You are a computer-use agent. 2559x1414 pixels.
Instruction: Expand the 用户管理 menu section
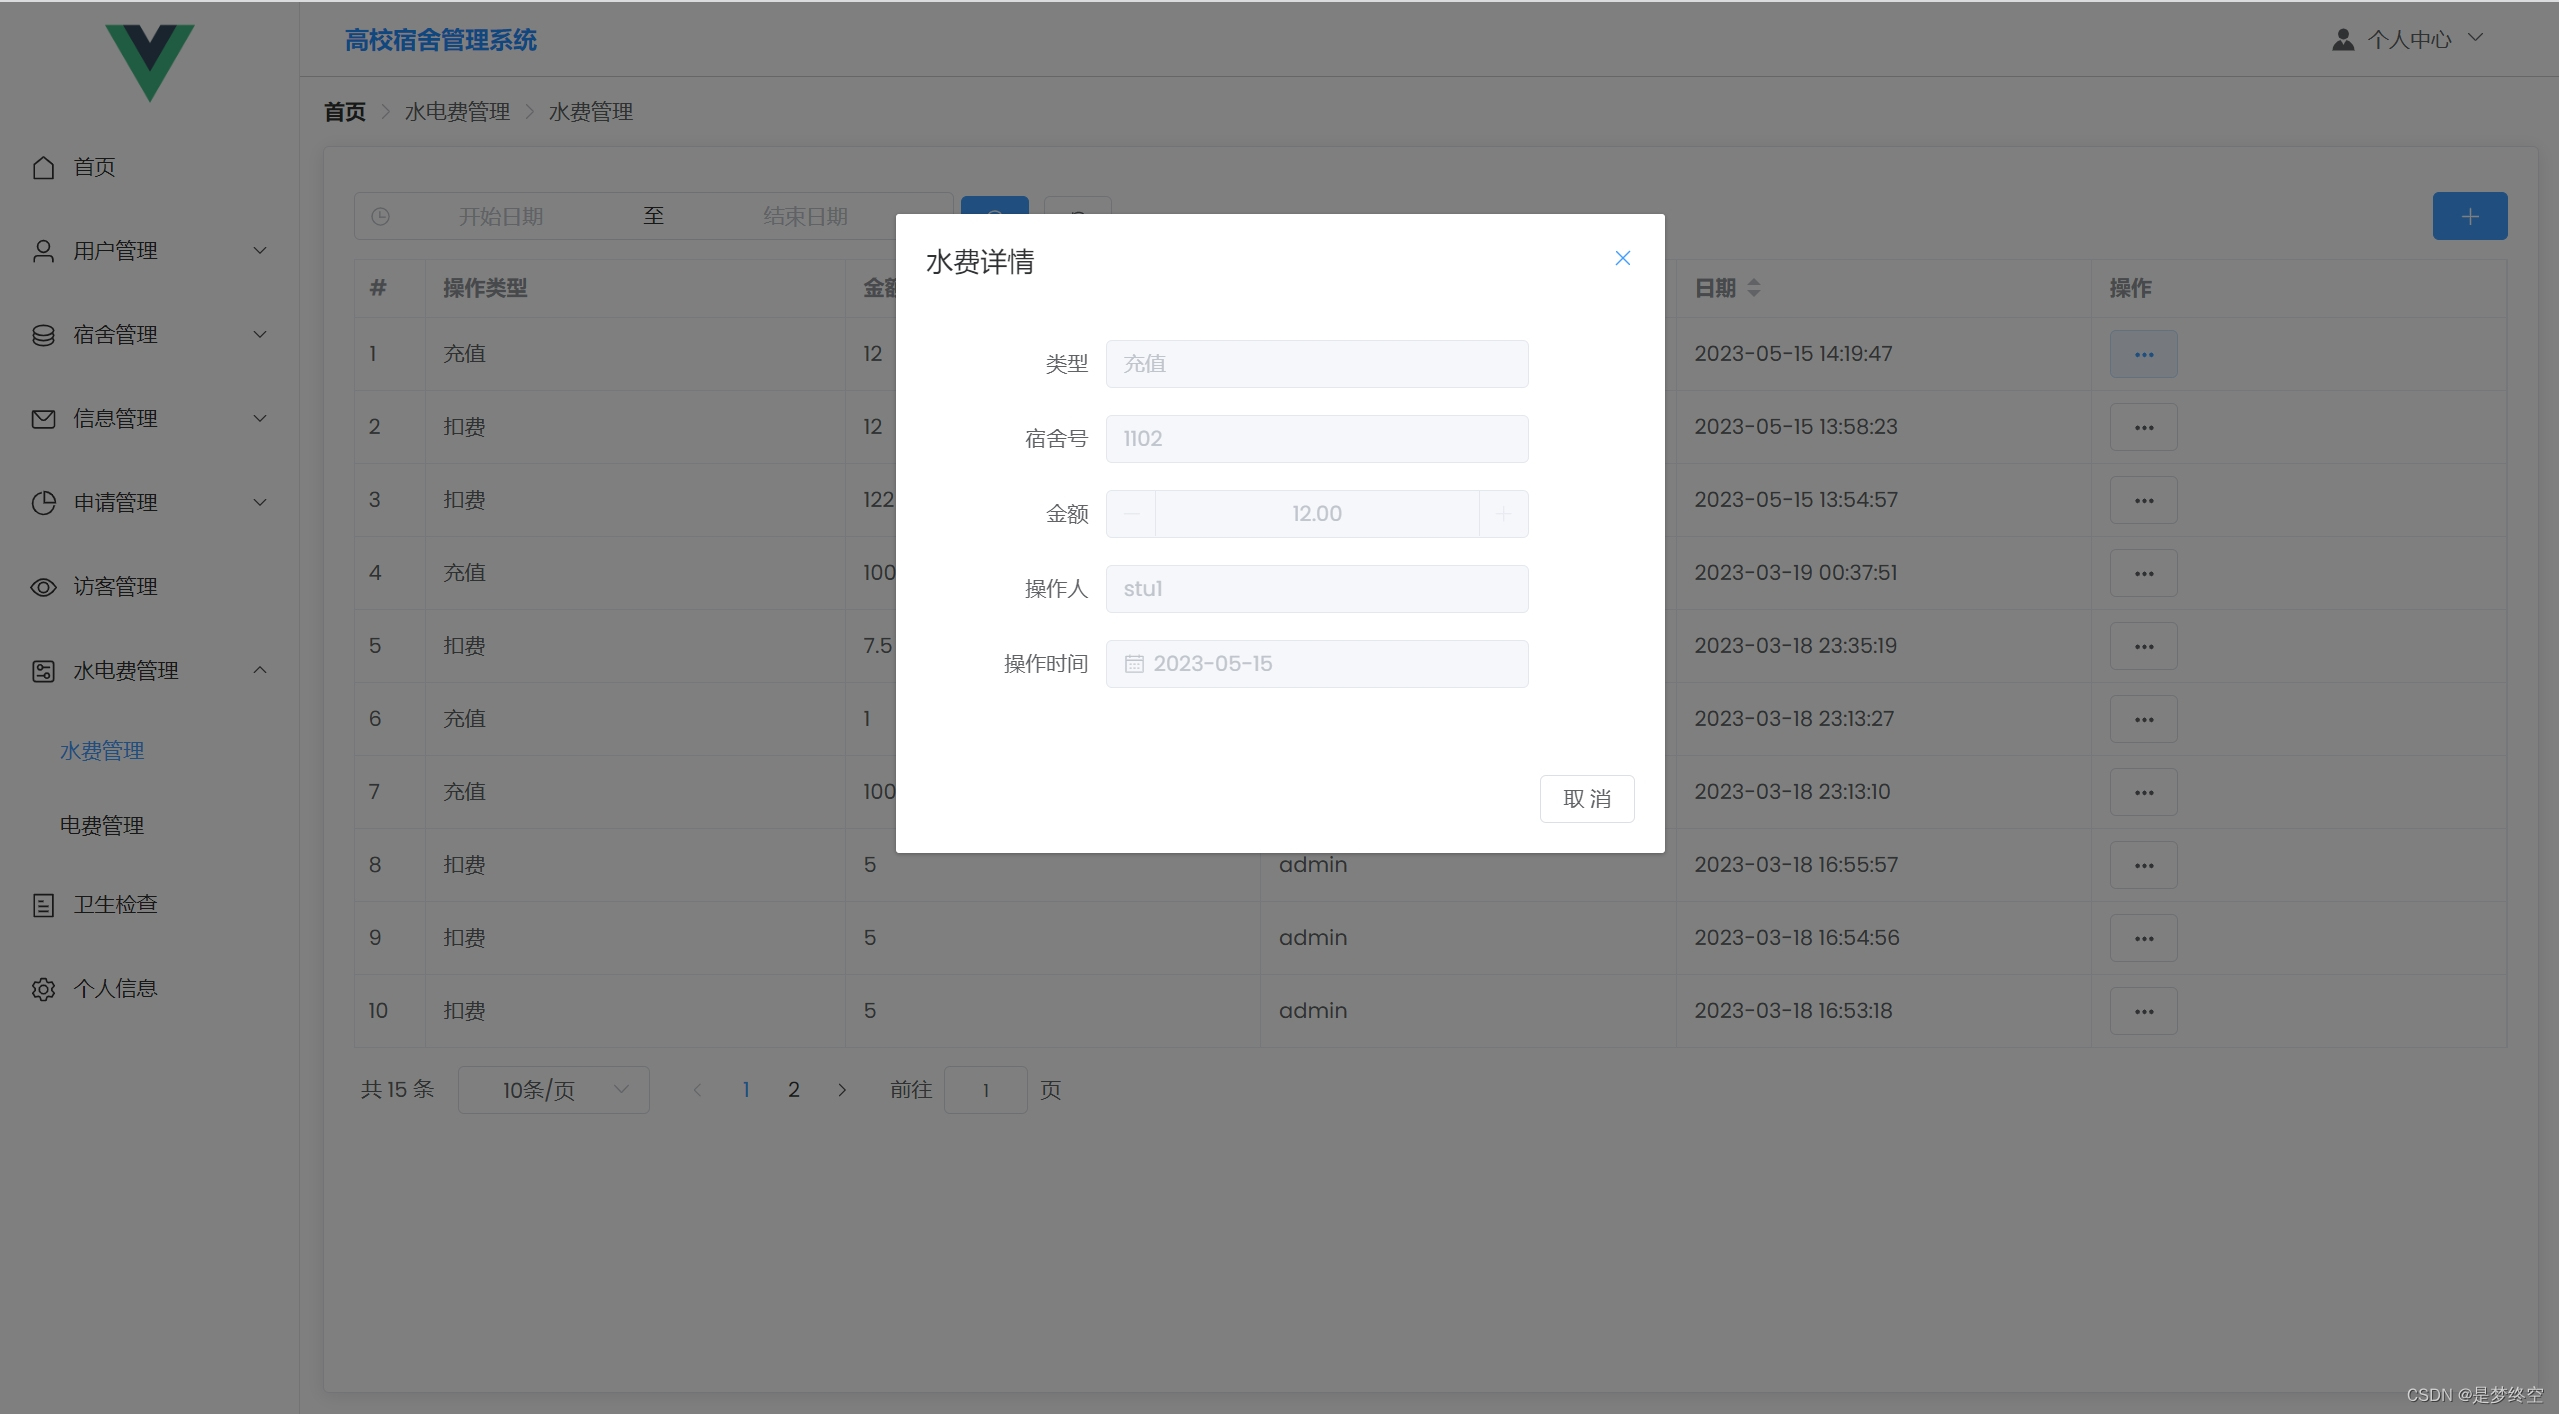tap(113, 250)
